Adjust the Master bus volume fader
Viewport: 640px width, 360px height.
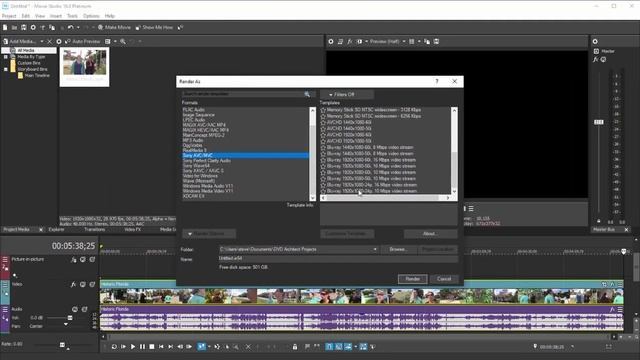[599, 122]
